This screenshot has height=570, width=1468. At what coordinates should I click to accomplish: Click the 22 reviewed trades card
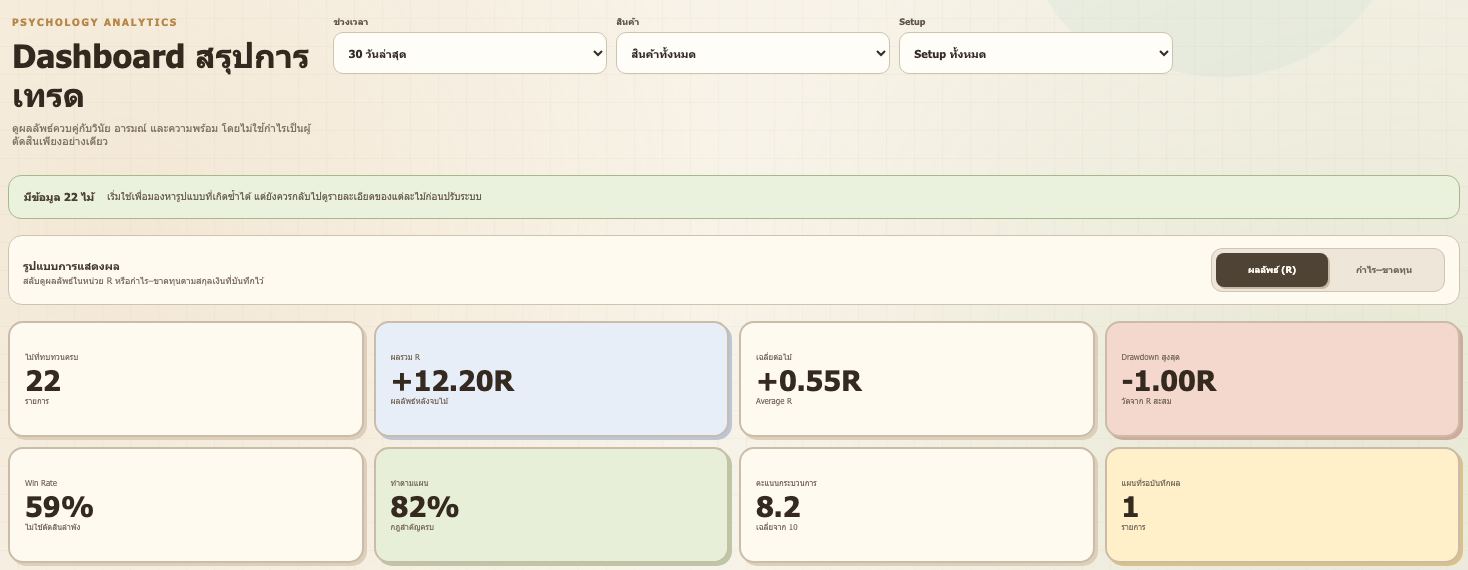pyautogui.click(x=186, y=379)
